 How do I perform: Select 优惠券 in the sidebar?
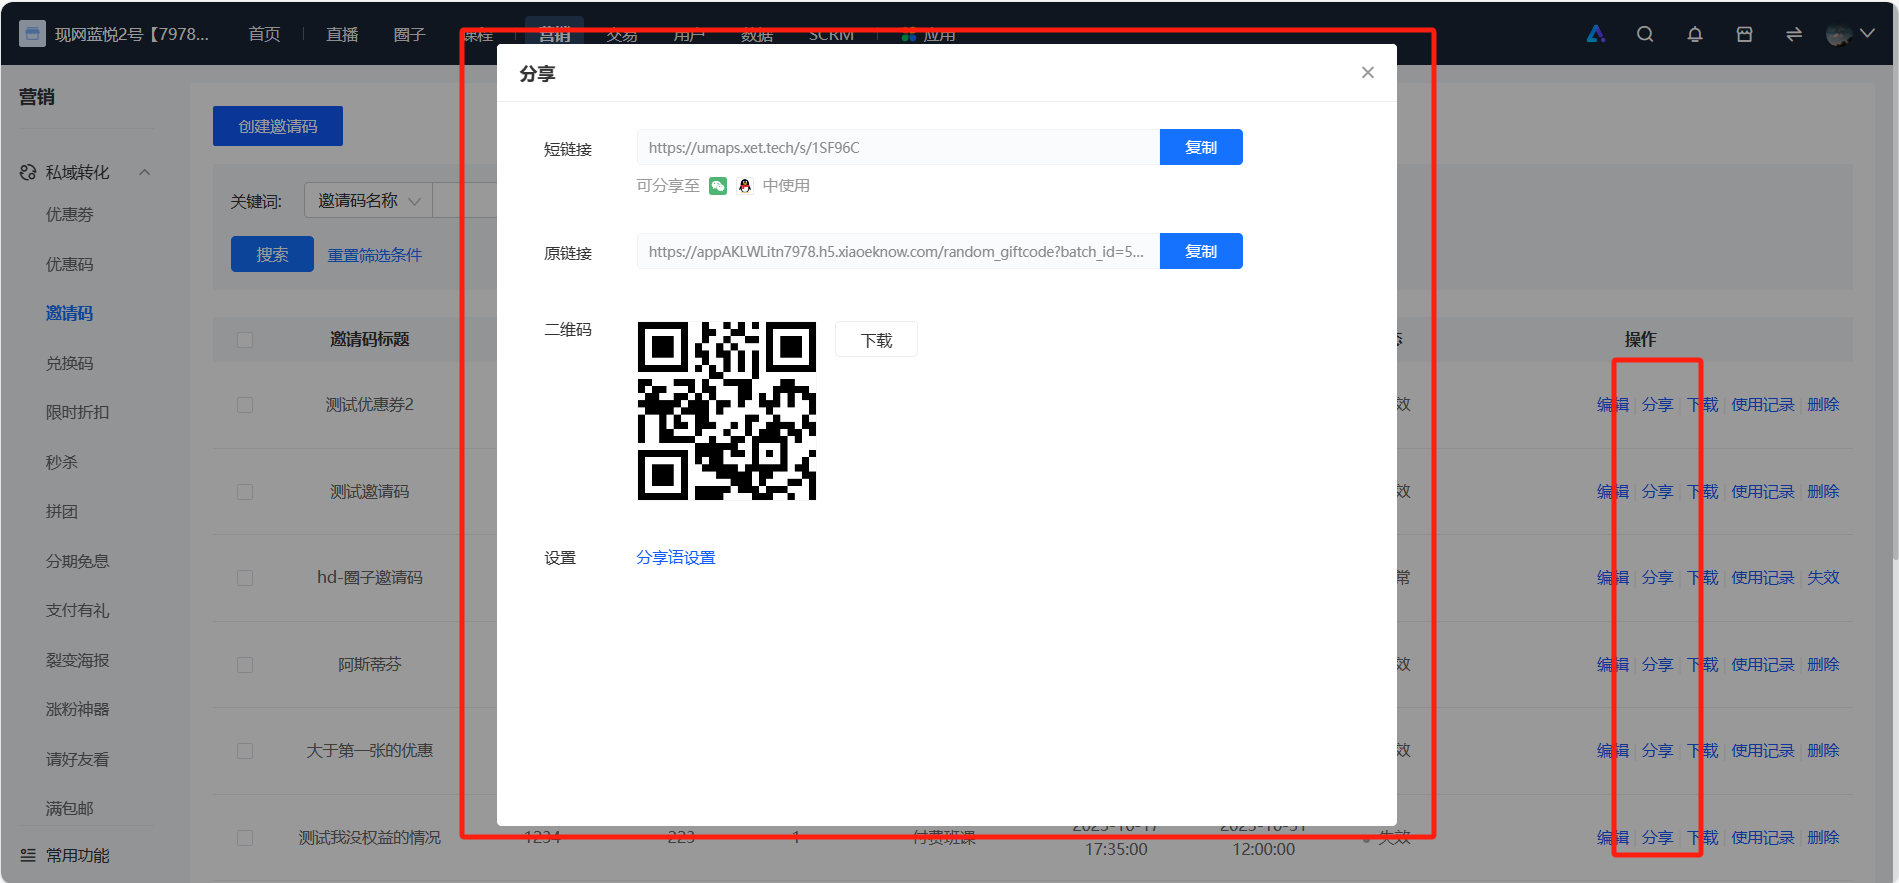coord(69,215)
